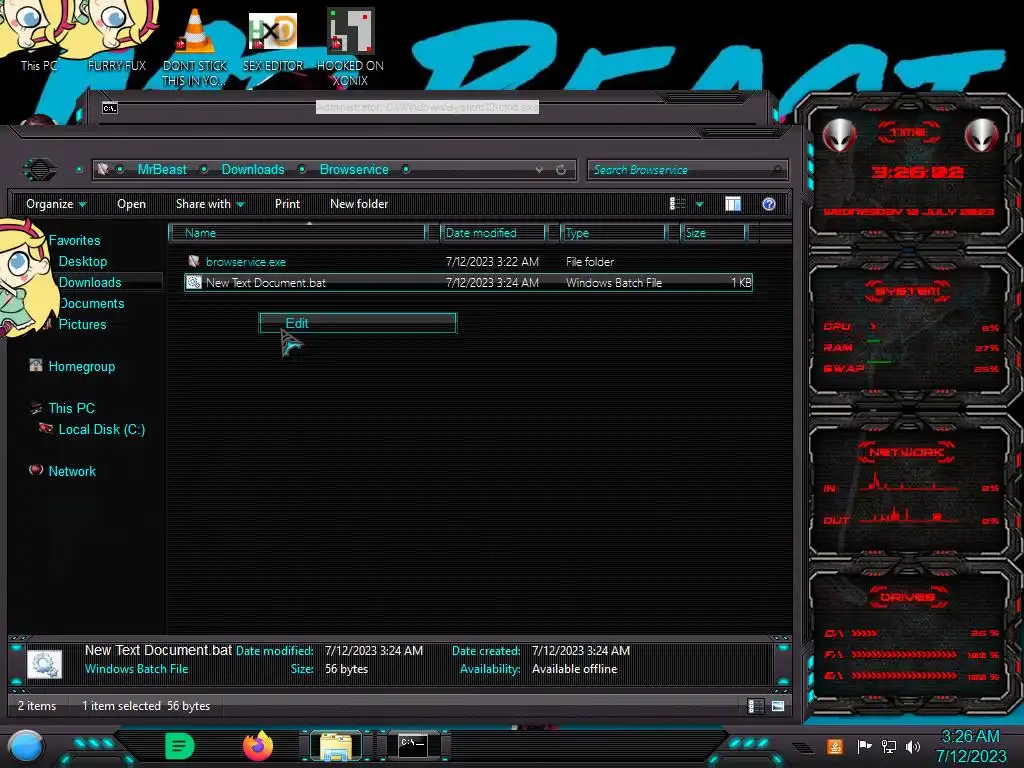Click the Action Center flag tray icon
The image size is (1024, 768).
point(865,746)
